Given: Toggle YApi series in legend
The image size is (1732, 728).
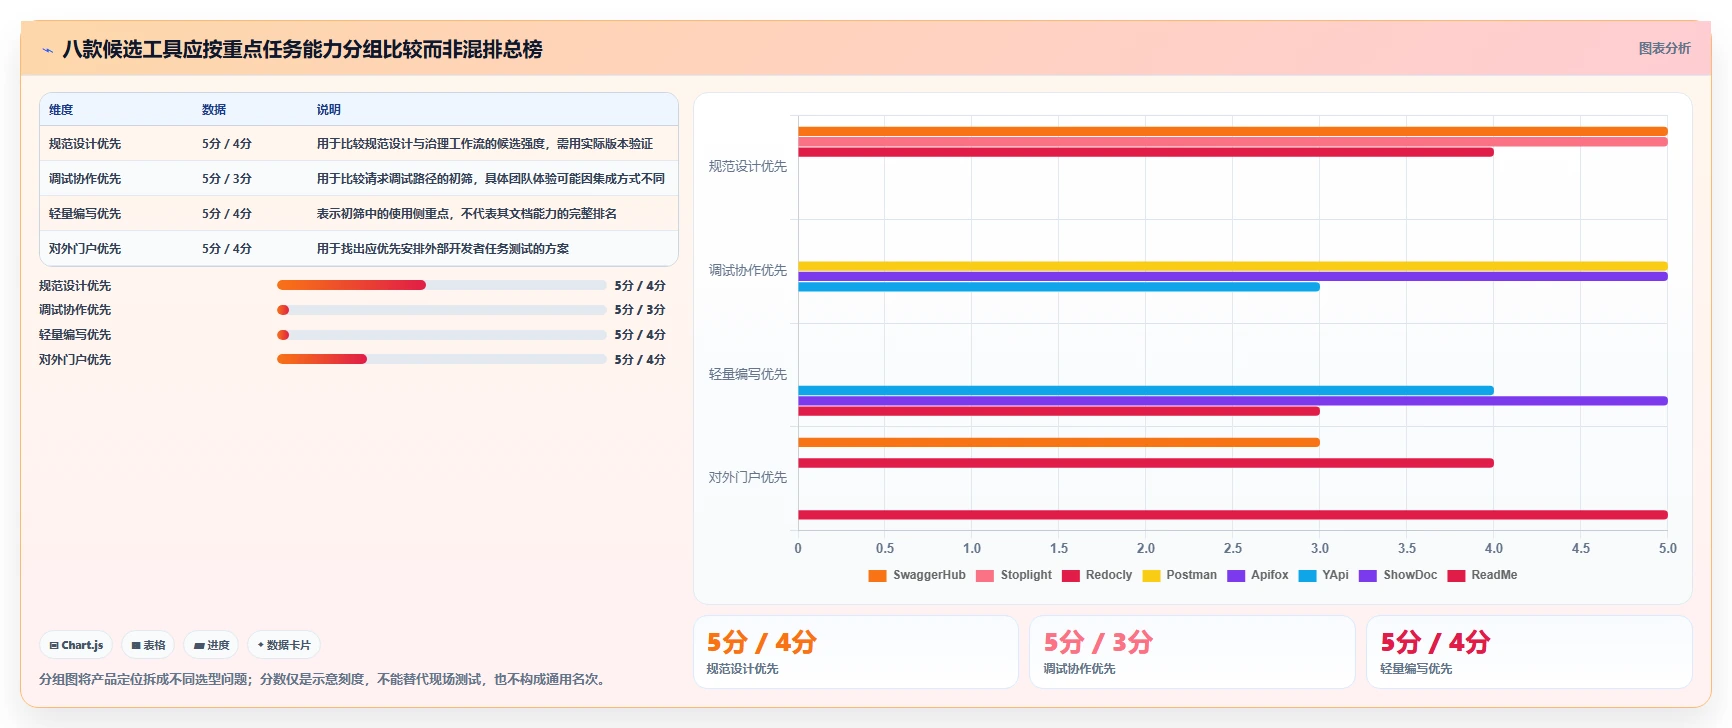Looking at the screenshot, I should pyautogui.click(x=1323, y=575).
